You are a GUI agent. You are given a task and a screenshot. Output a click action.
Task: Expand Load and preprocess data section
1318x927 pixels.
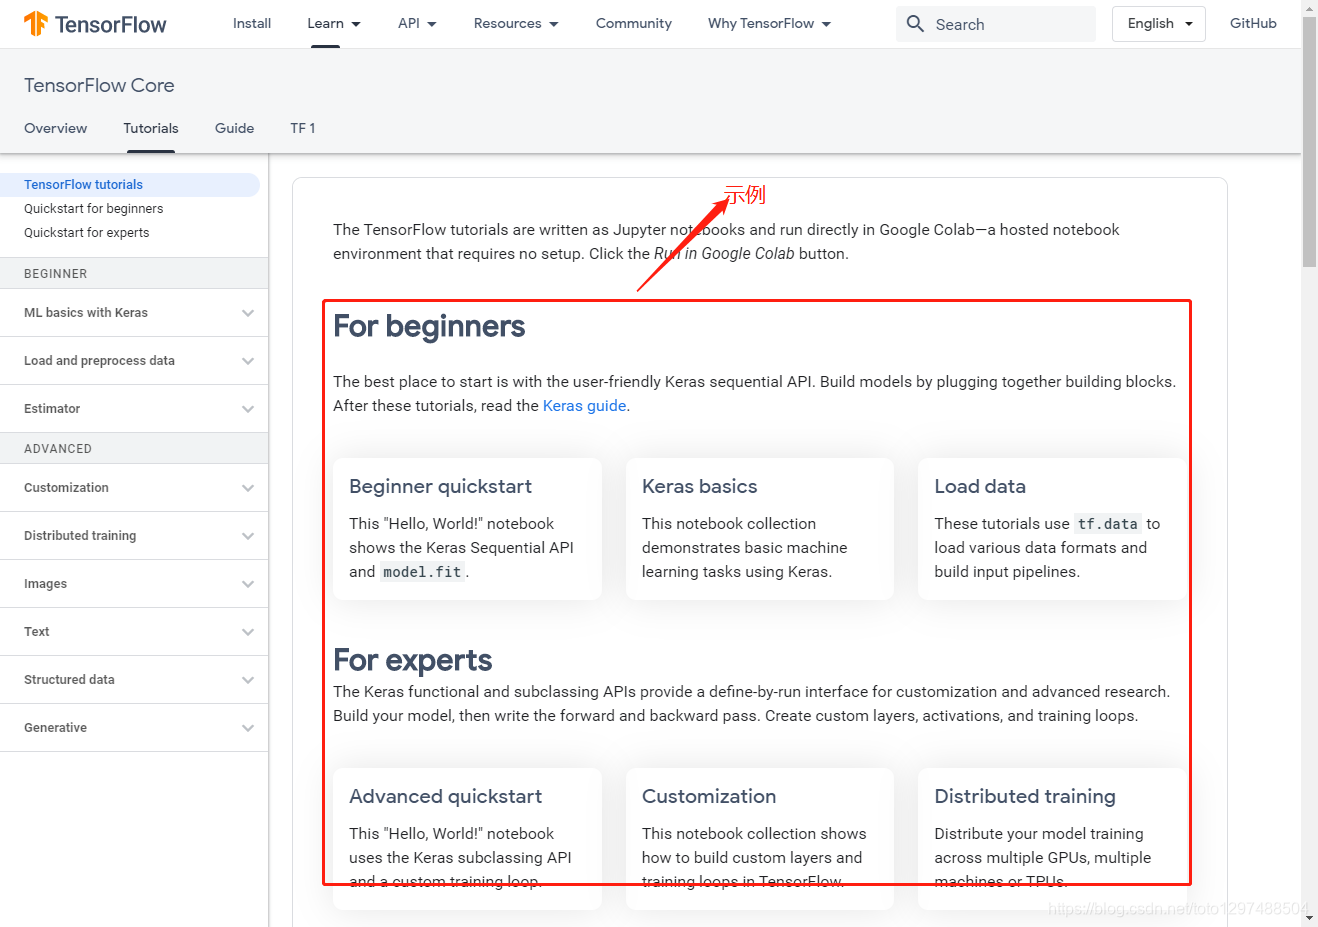134,361
